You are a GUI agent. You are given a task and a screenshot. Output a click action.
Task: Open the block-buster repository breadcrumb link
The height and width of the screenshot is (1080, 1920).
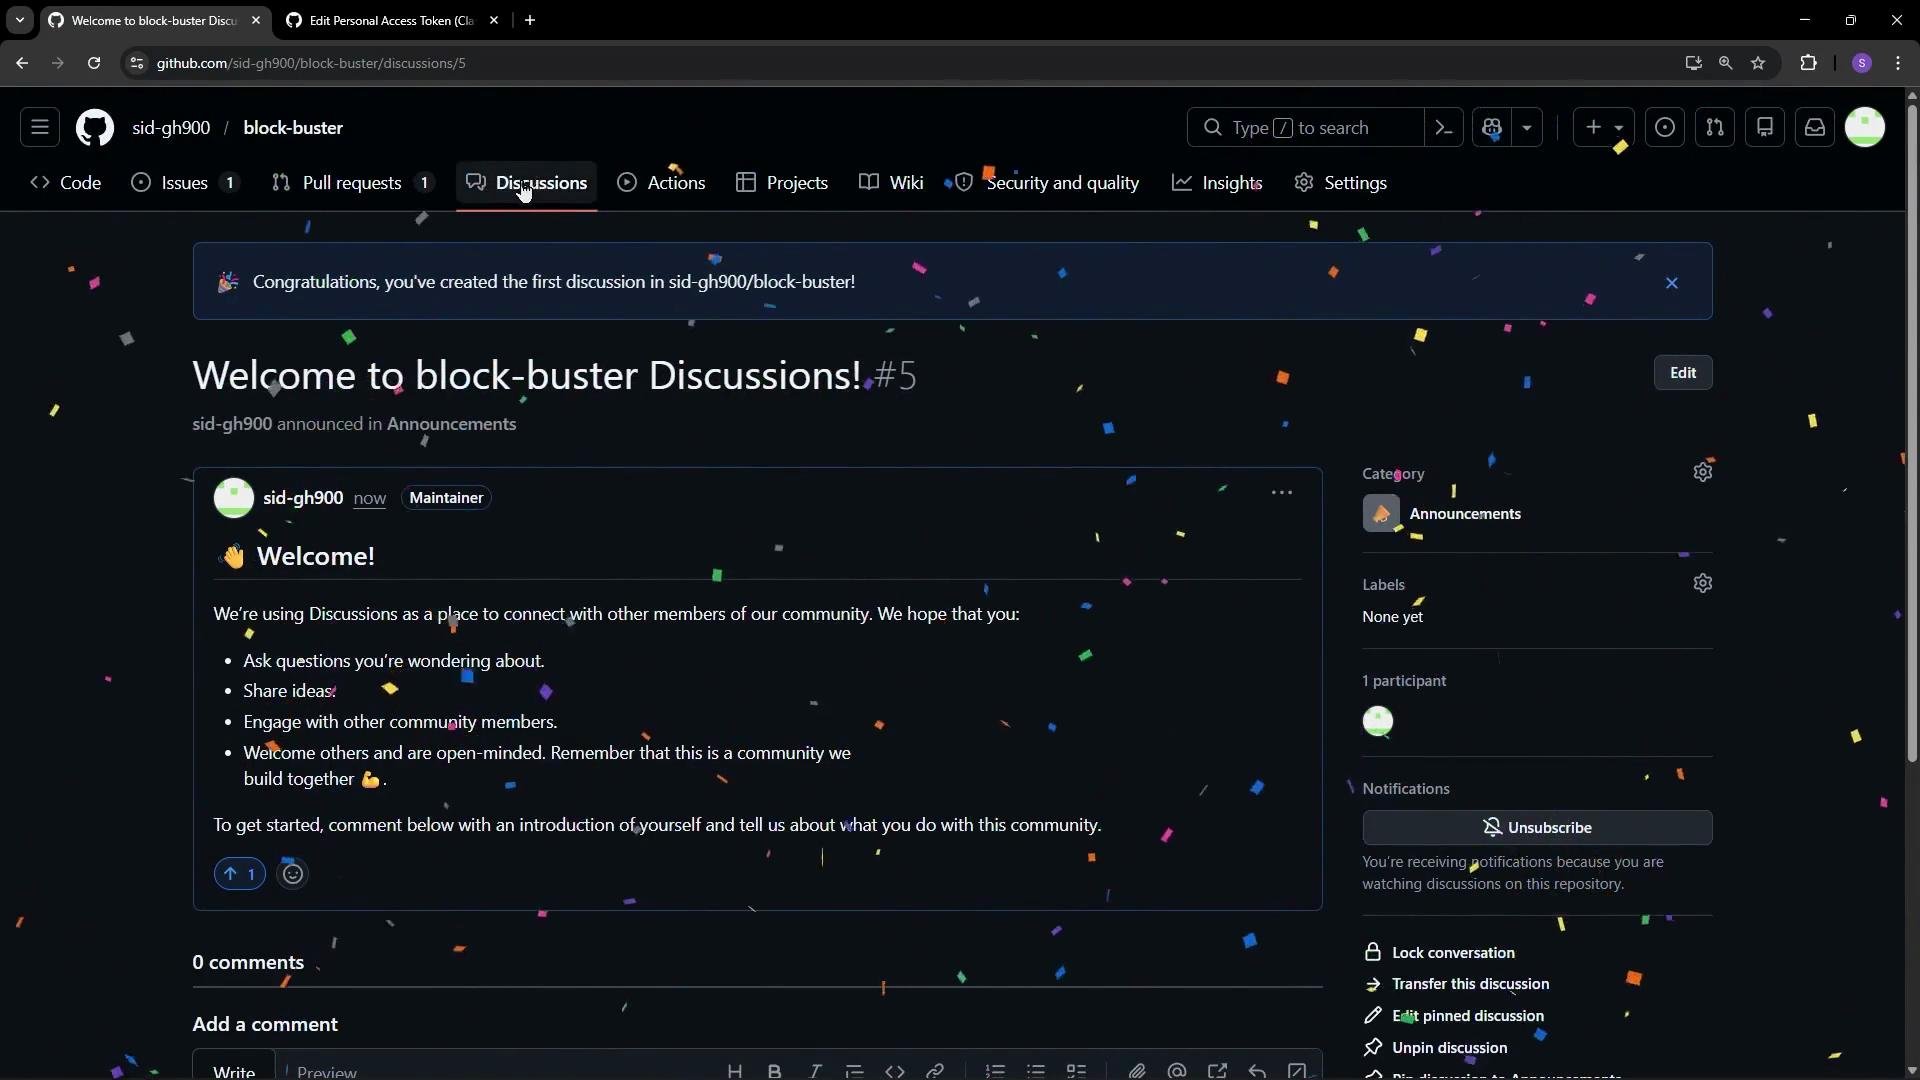click(293, 128)
